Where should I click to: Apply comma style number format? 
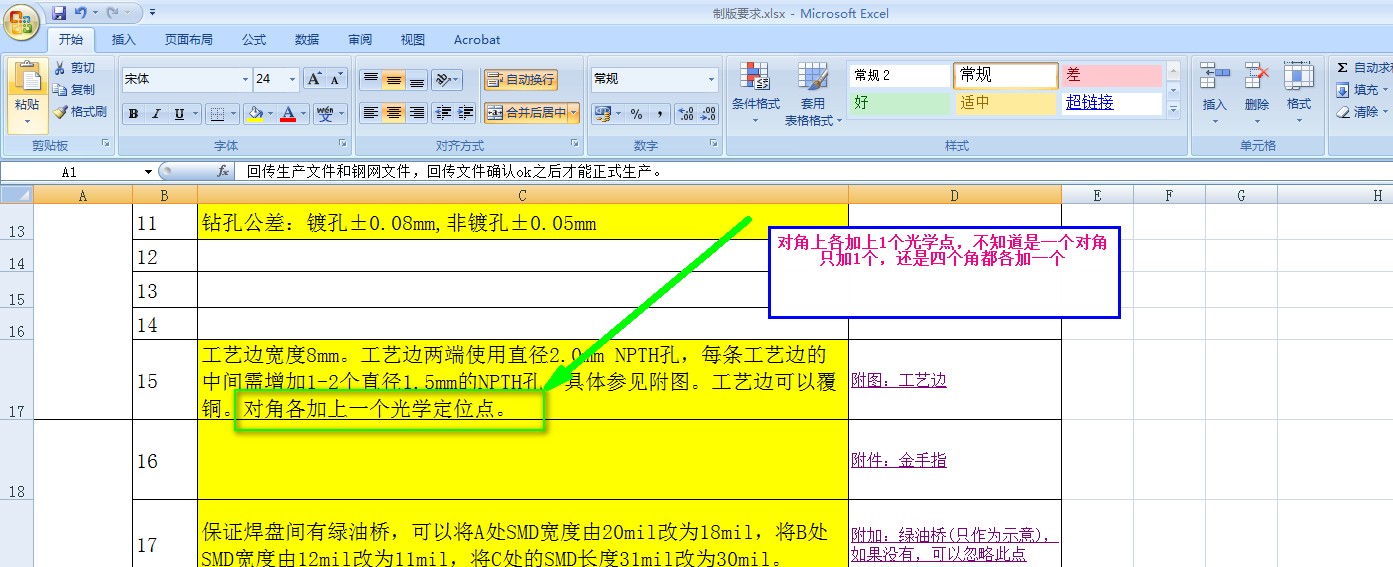coord(660,113)
